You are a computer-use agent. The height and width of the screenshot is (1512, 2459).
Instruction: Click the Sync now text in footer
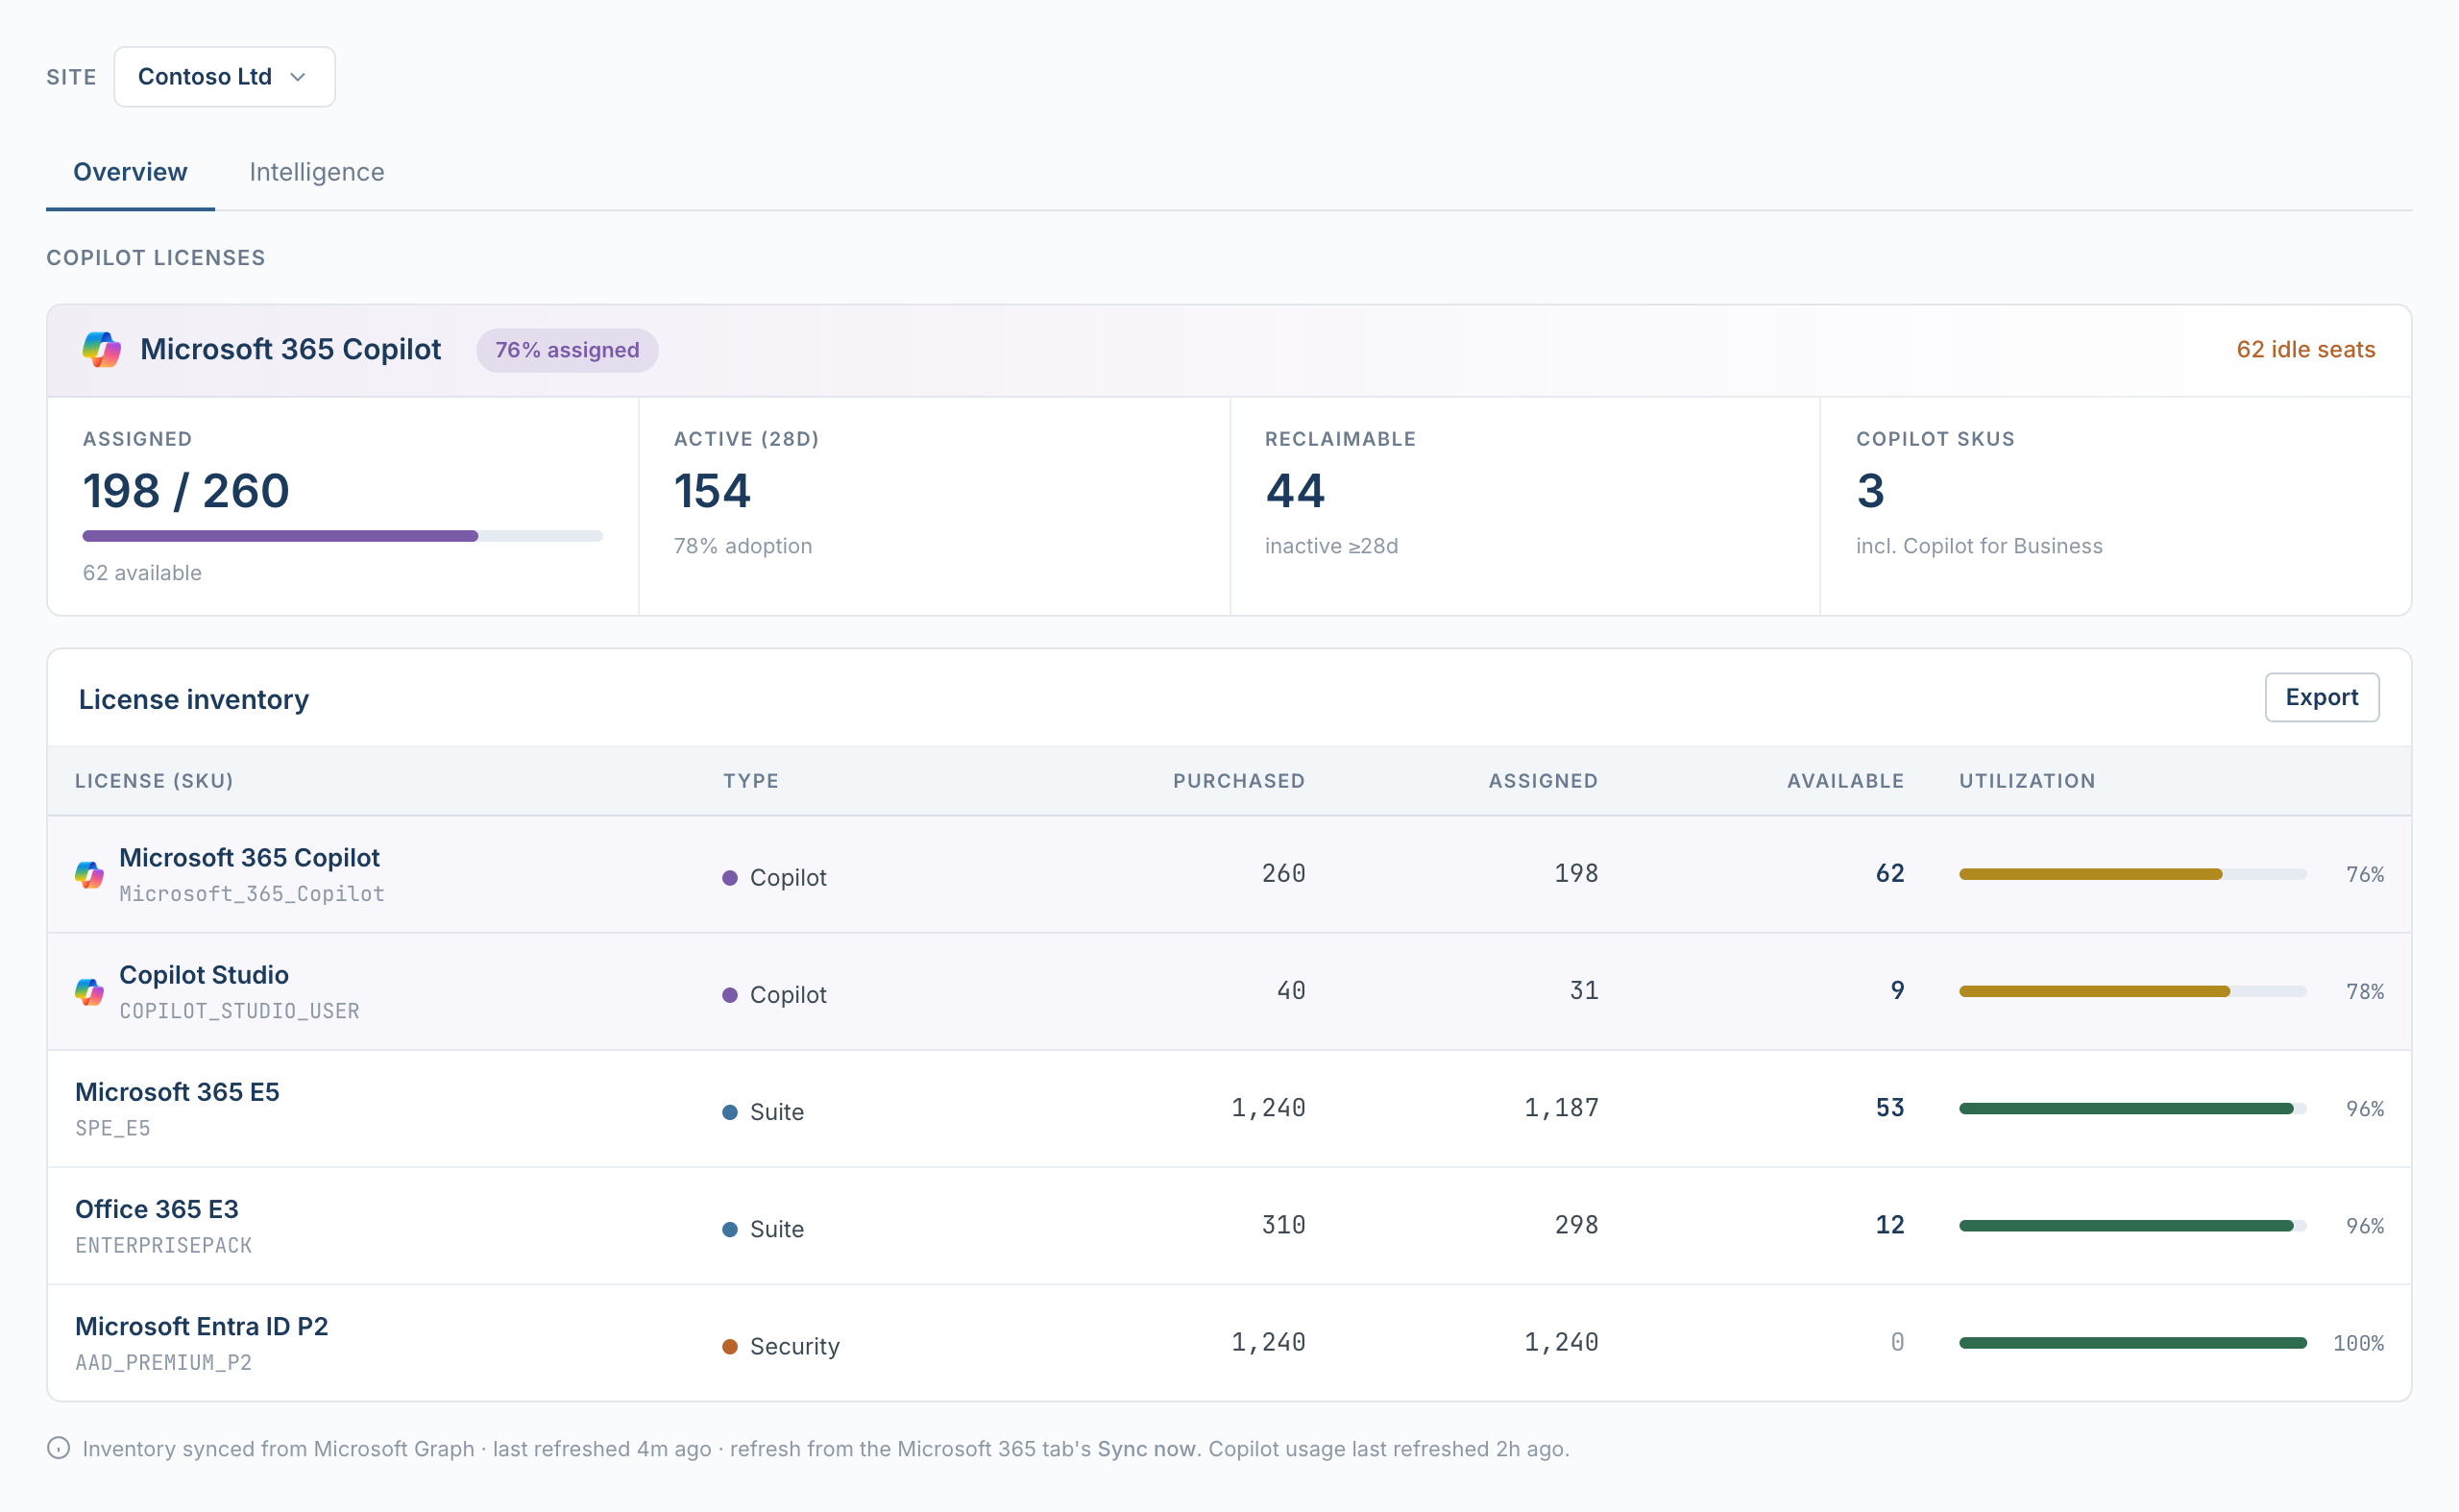click(x=1146, y=1448)
